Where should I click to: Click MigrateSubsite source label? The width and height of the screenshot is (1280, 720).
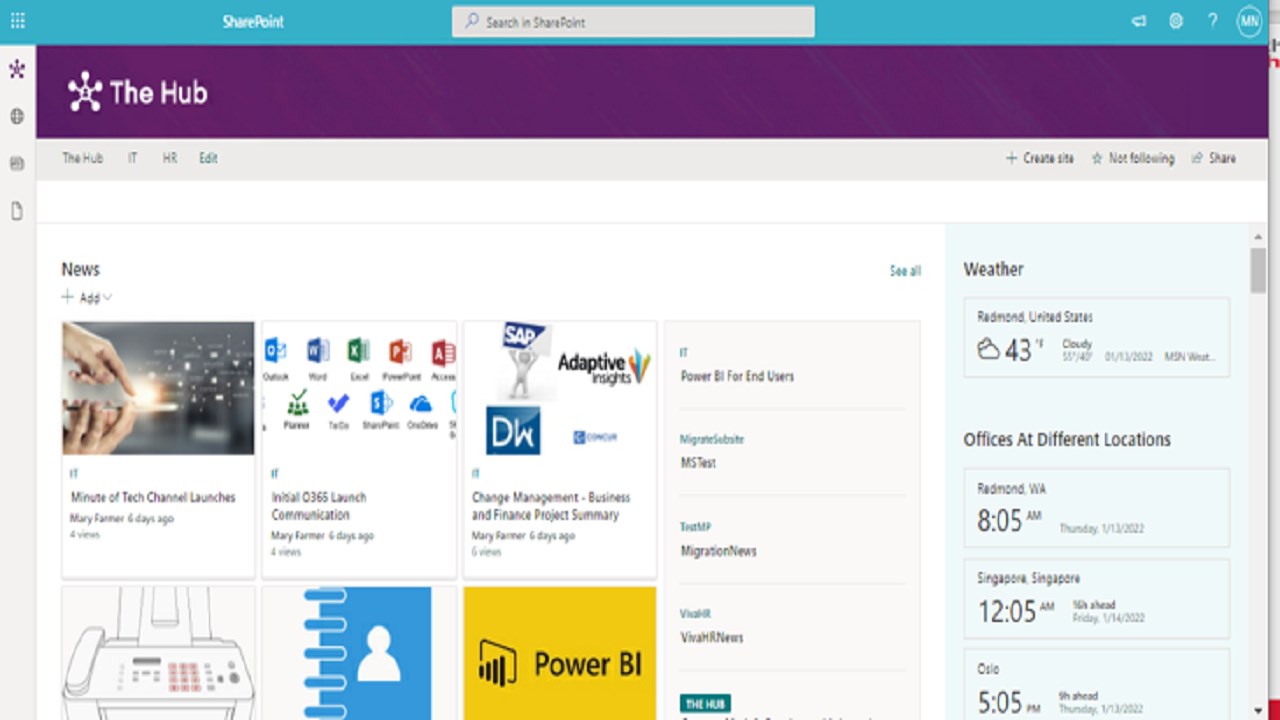tap(712, 439)
